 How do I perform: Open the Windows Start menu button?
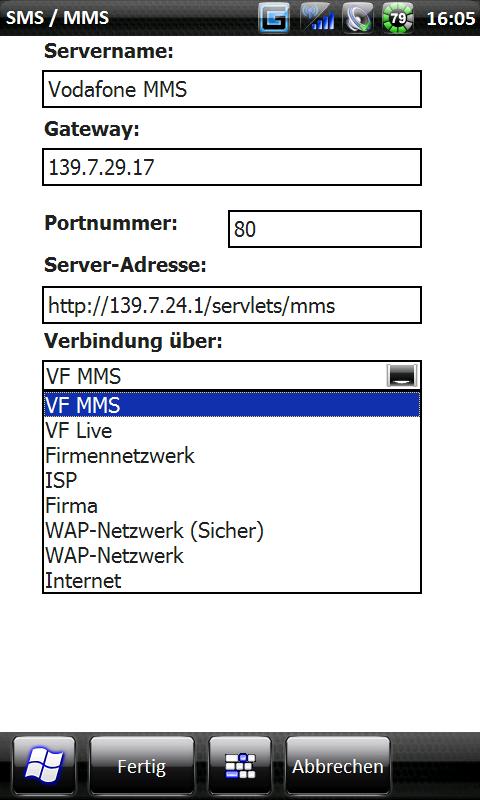[44, 766]
